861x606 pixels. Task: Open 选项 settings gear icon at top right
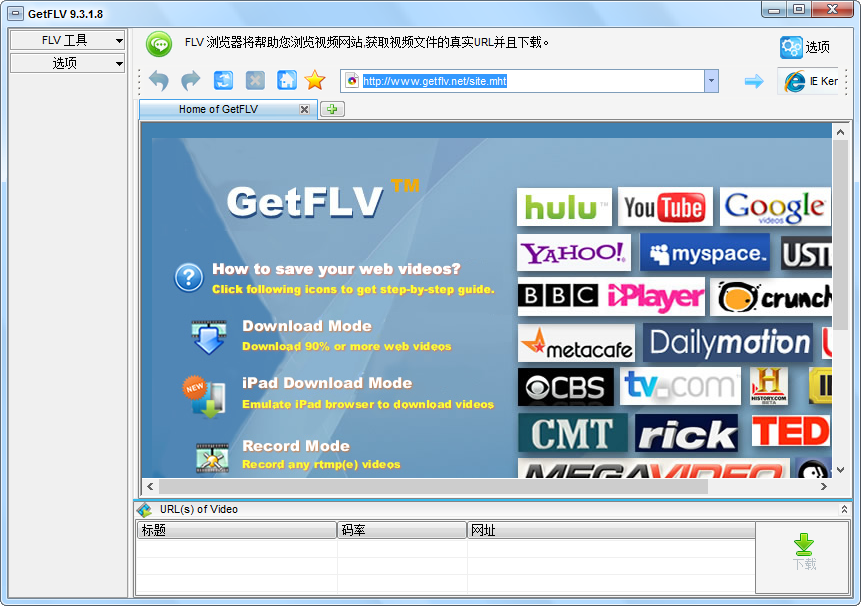pos(791,47)
